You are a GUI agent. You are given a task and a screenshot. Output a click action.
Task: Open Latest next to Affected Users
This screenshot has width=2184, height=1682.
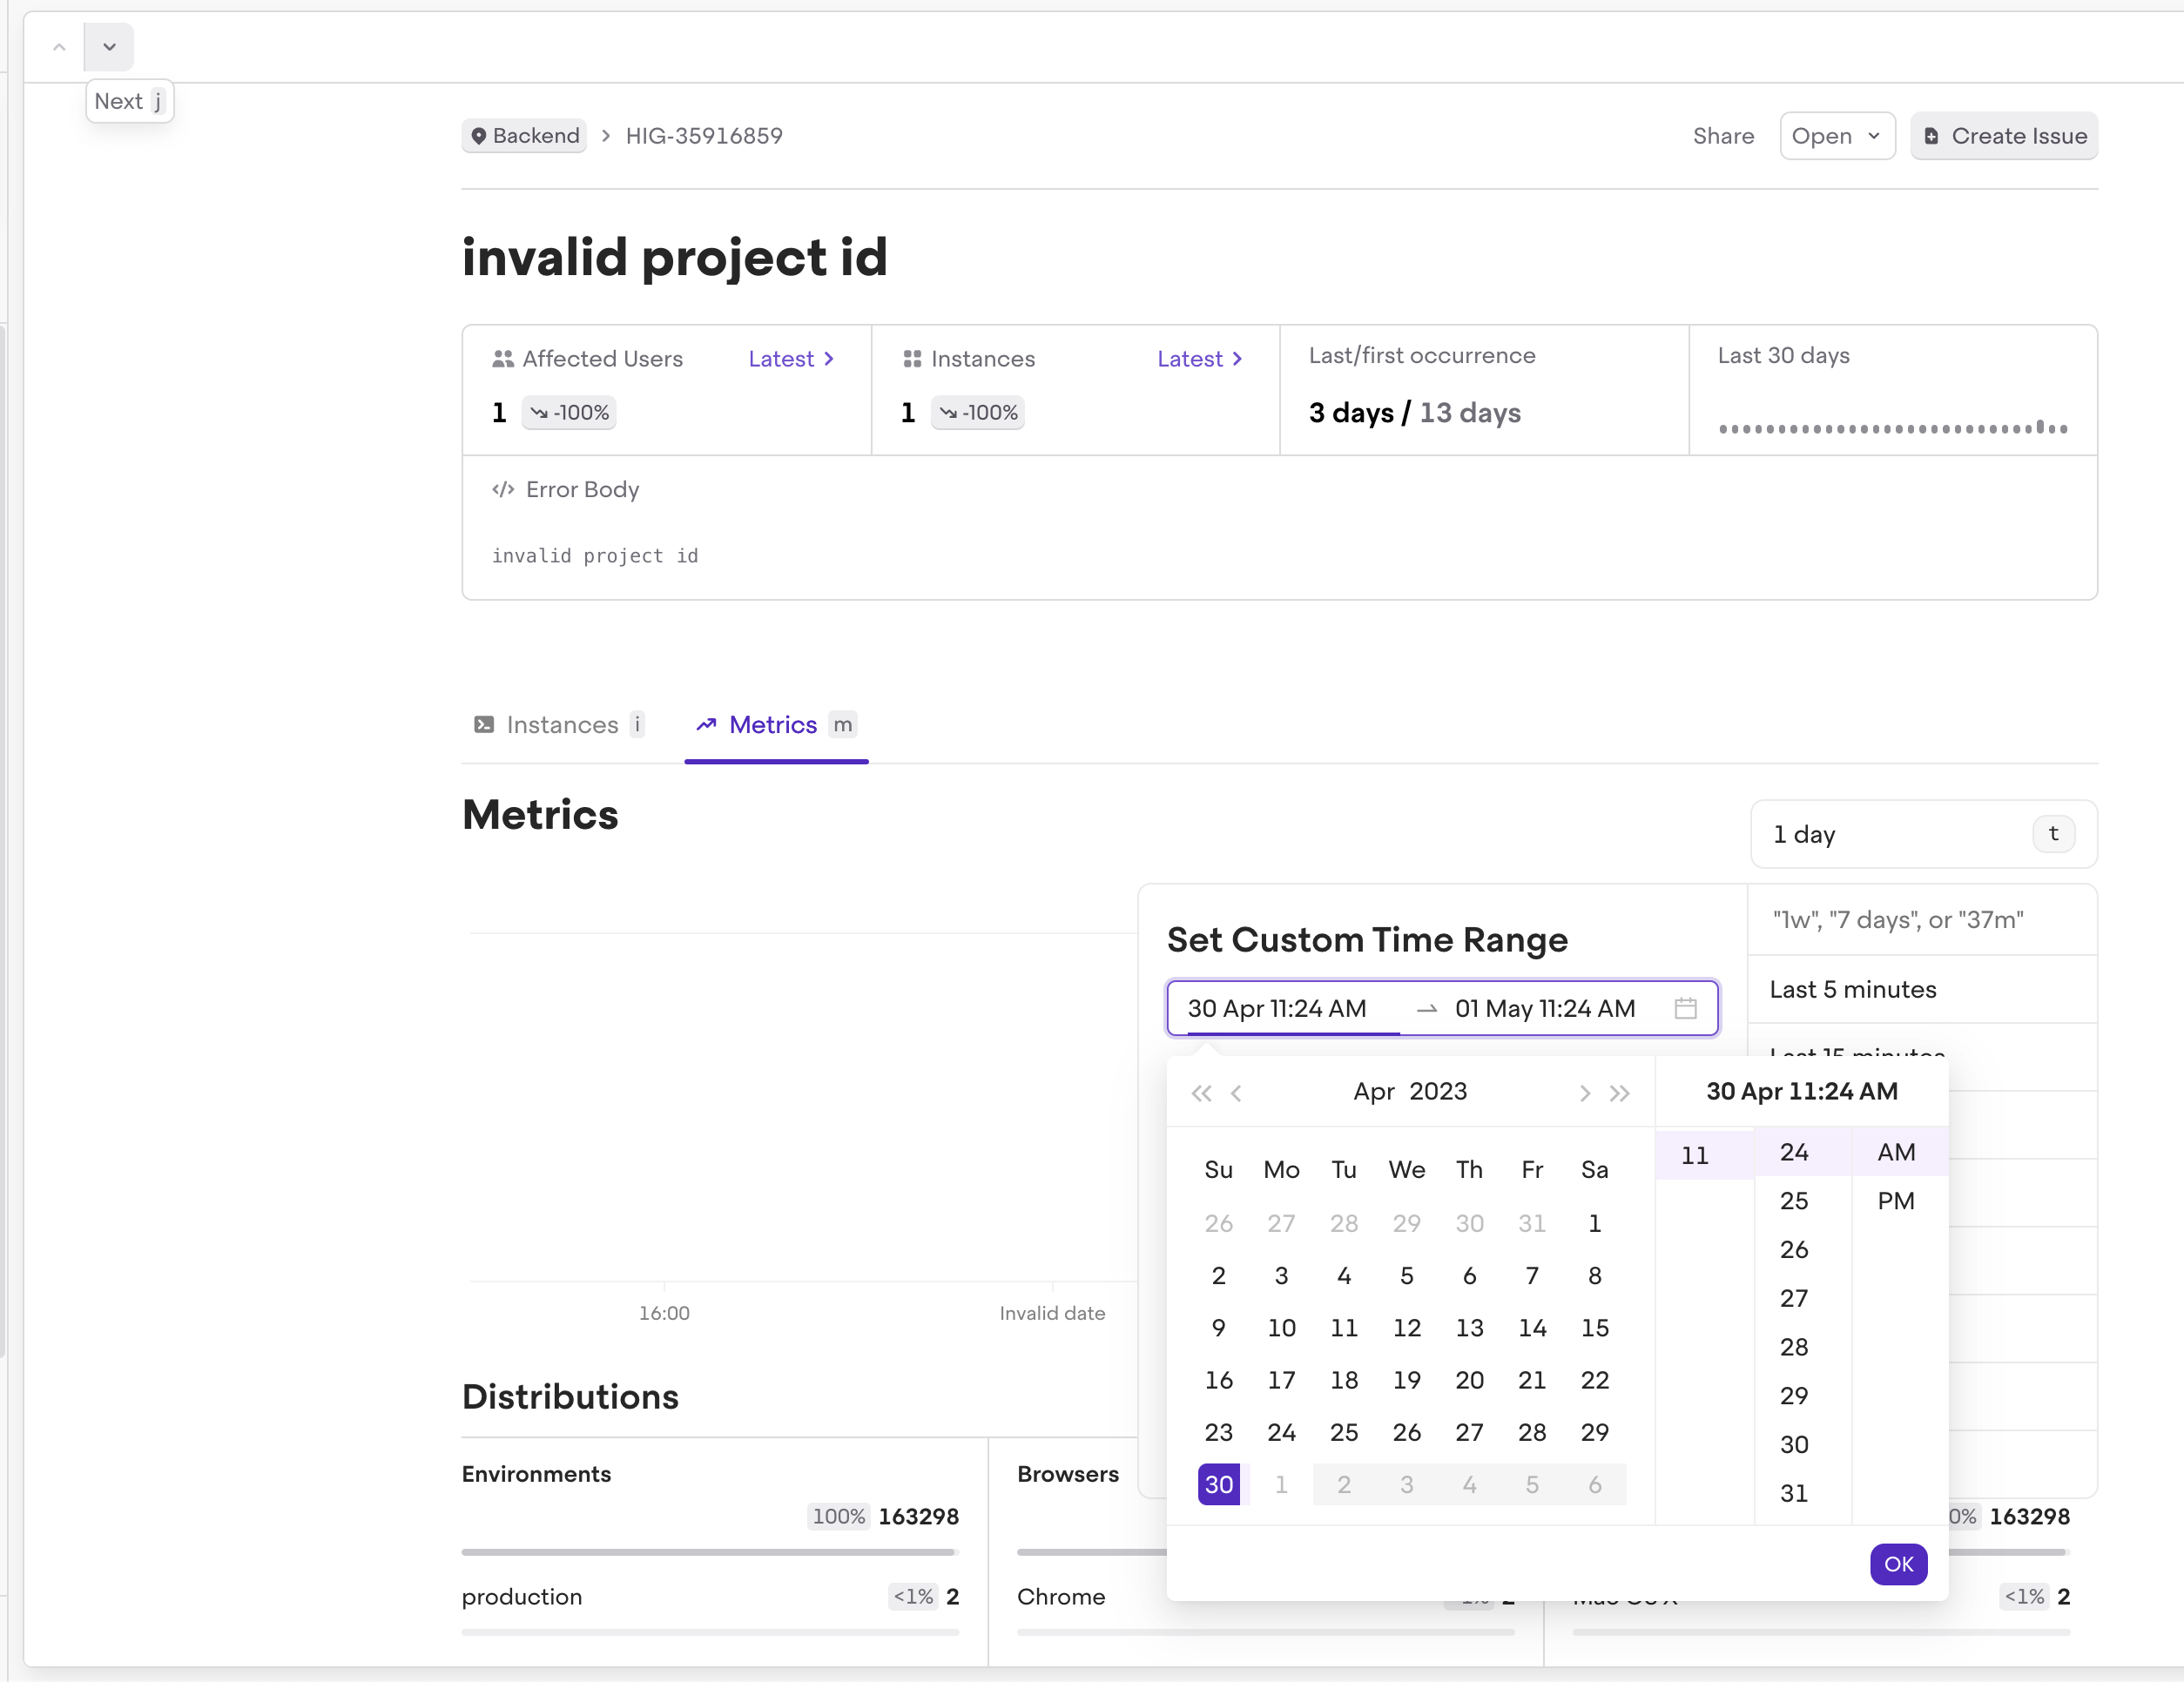pos(790,358)
